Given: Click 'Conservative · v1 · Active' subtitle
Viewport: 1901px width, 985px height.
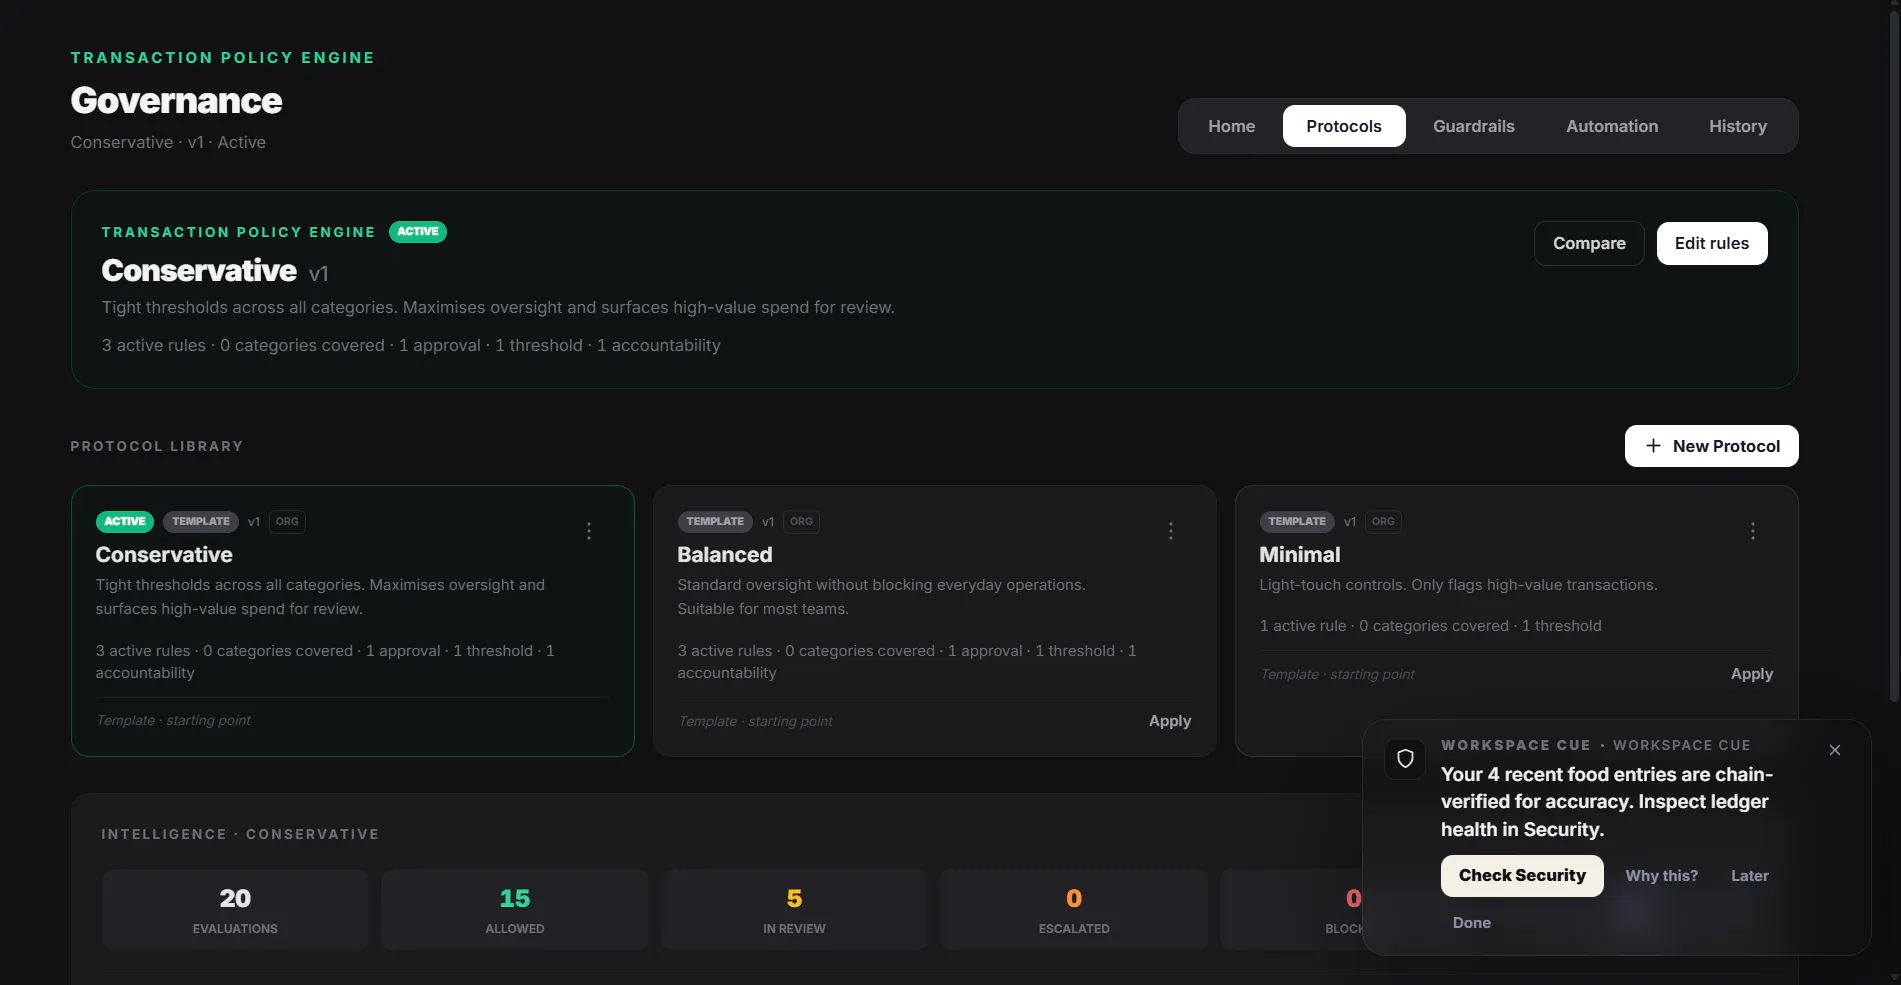Looking at the screenshot, I should [x=168, y=142].
